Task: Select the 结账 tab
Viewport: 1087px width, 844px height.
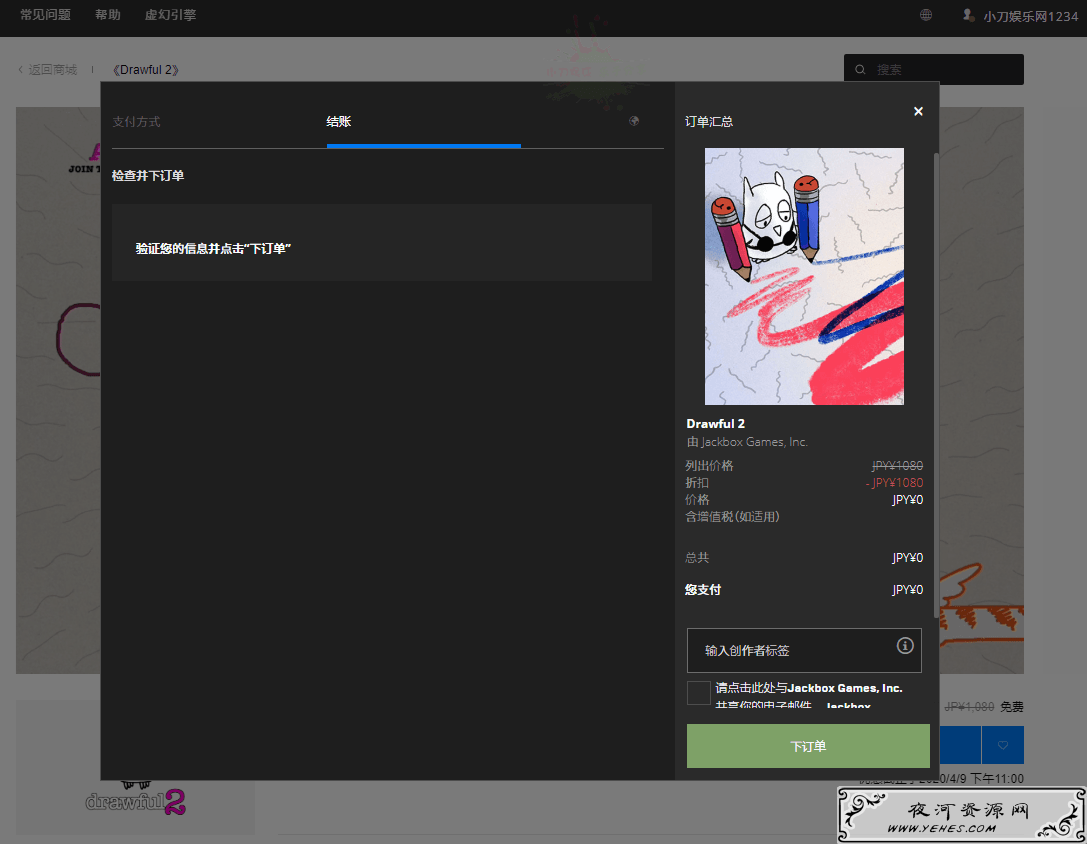Action: pos(339,121)
